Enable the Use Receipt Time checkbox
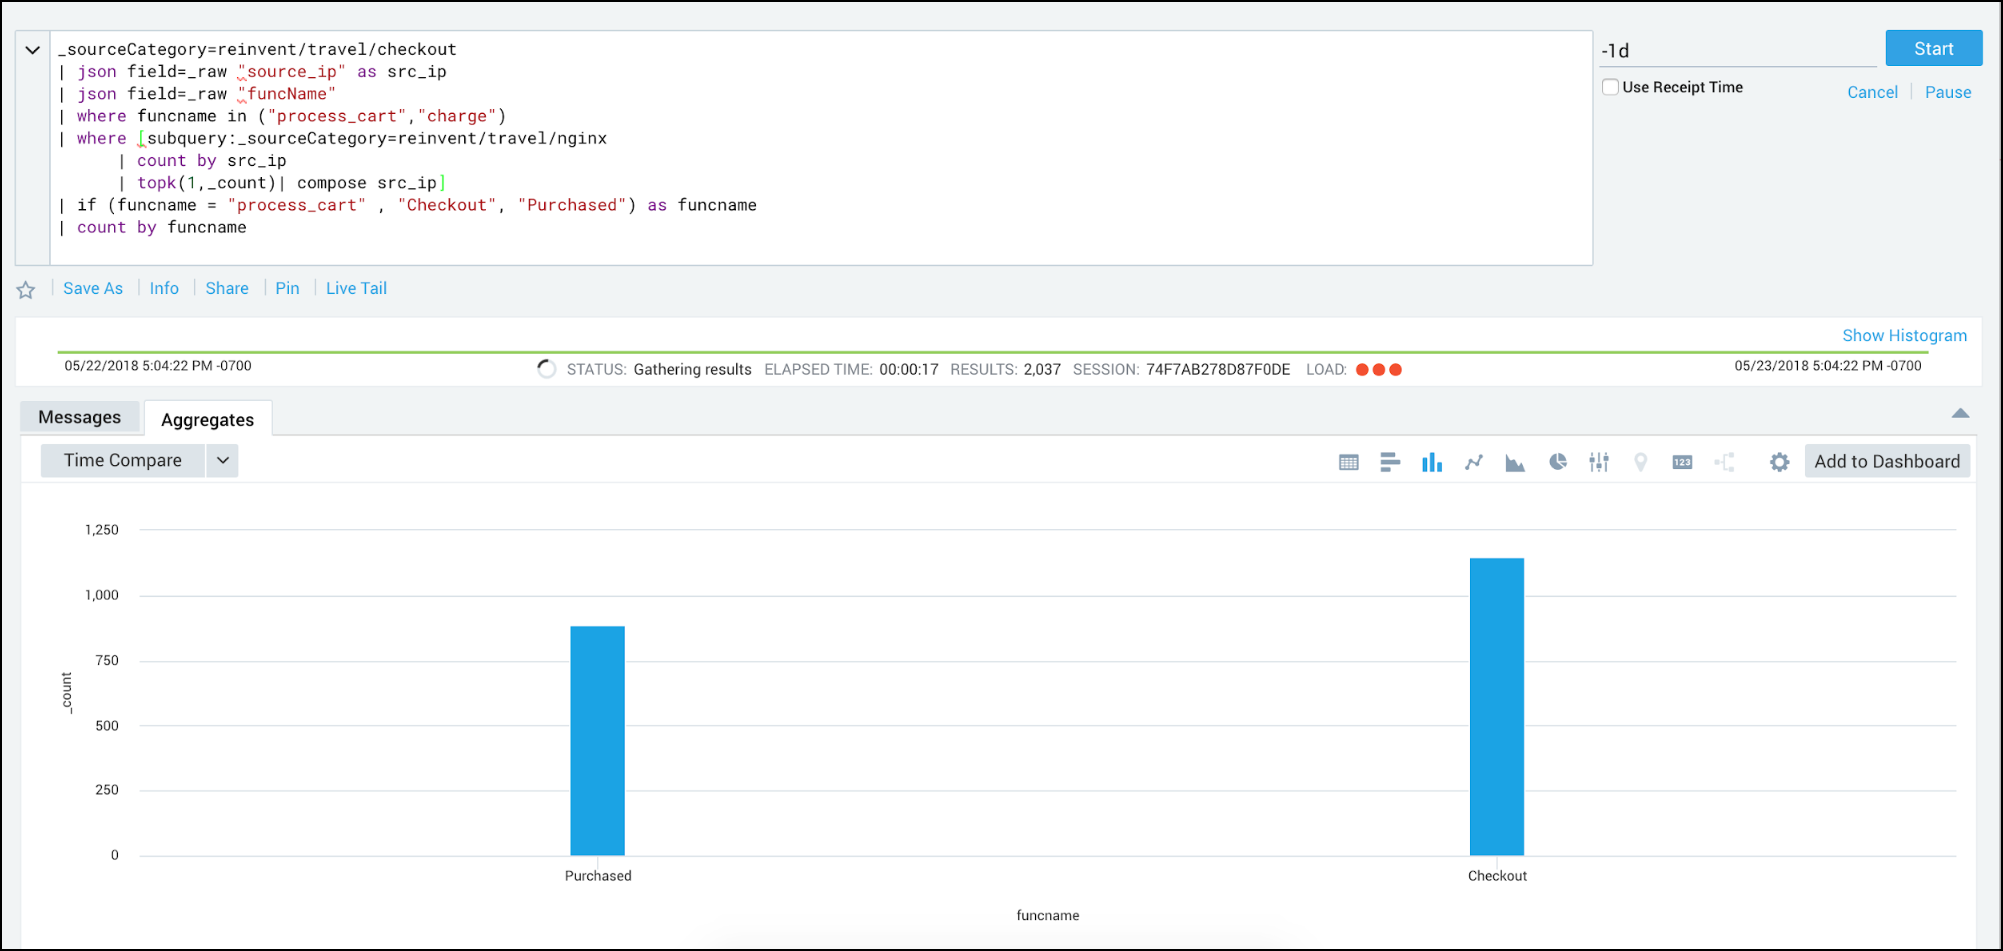Screen dimensions: 2003x951 coord(1610,87)
